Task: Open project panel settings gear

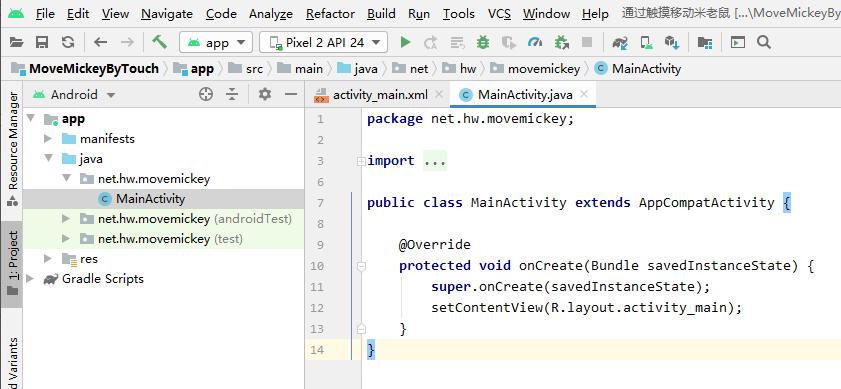Action: tap(264, 95)
